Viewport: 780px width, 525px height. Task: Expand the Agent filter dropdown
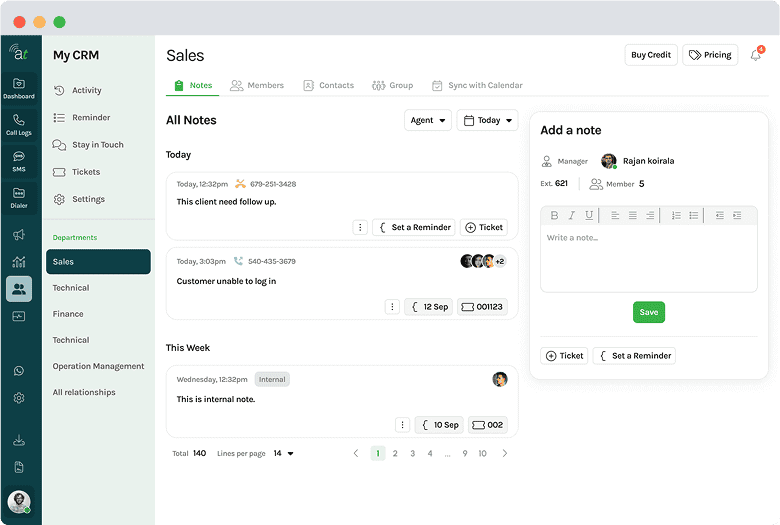[x=428, y=120]
